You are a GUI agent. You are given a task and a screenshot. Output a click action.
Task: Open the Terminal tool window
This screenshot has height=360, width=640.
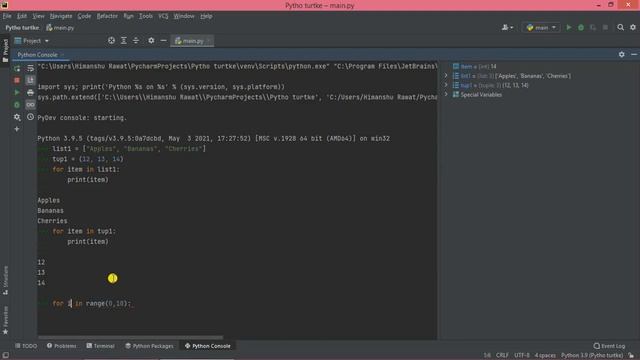point(100,346)
